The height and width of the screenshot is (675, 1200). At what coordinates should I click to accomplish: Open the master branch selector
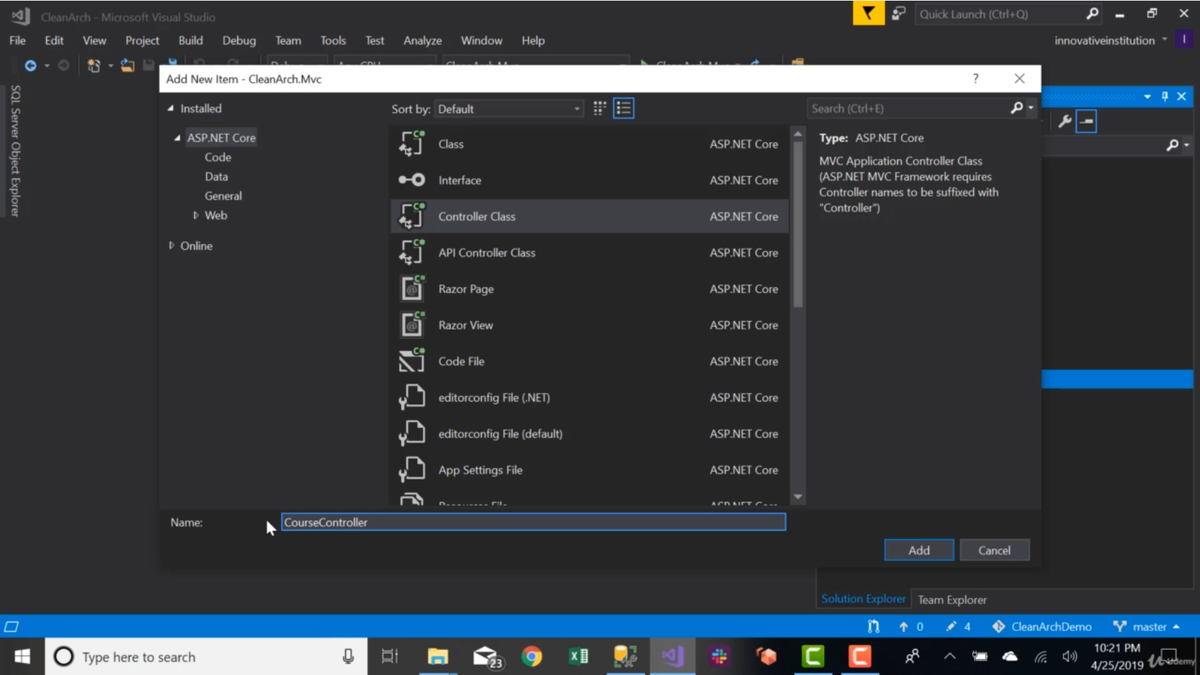(1146, 626)
